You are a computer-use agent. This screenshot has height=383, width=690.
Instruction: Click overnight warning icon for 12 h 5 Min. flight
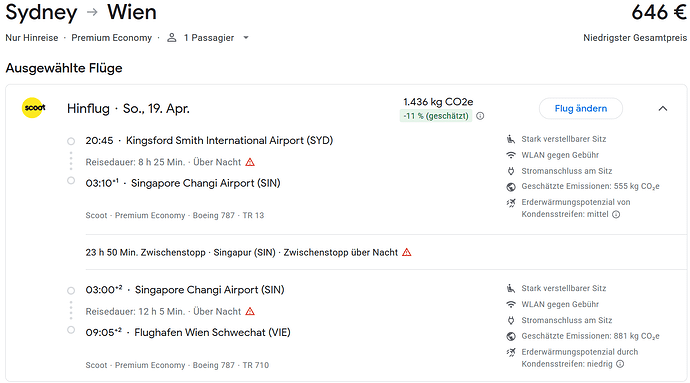[x=250, y=311]
